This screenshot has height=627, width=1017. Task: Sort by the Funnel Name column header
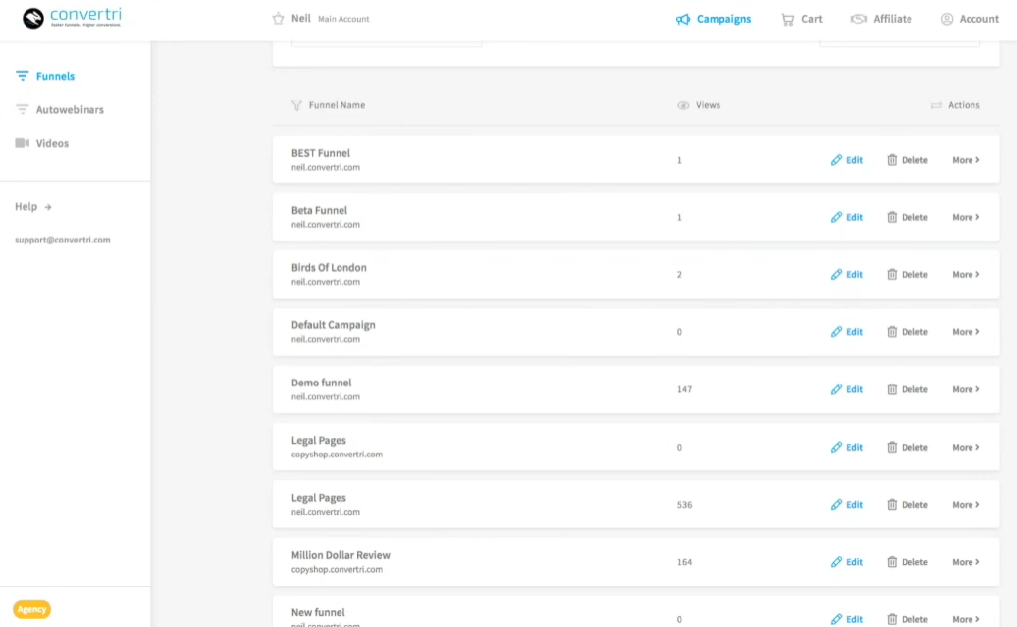[336, 105]
